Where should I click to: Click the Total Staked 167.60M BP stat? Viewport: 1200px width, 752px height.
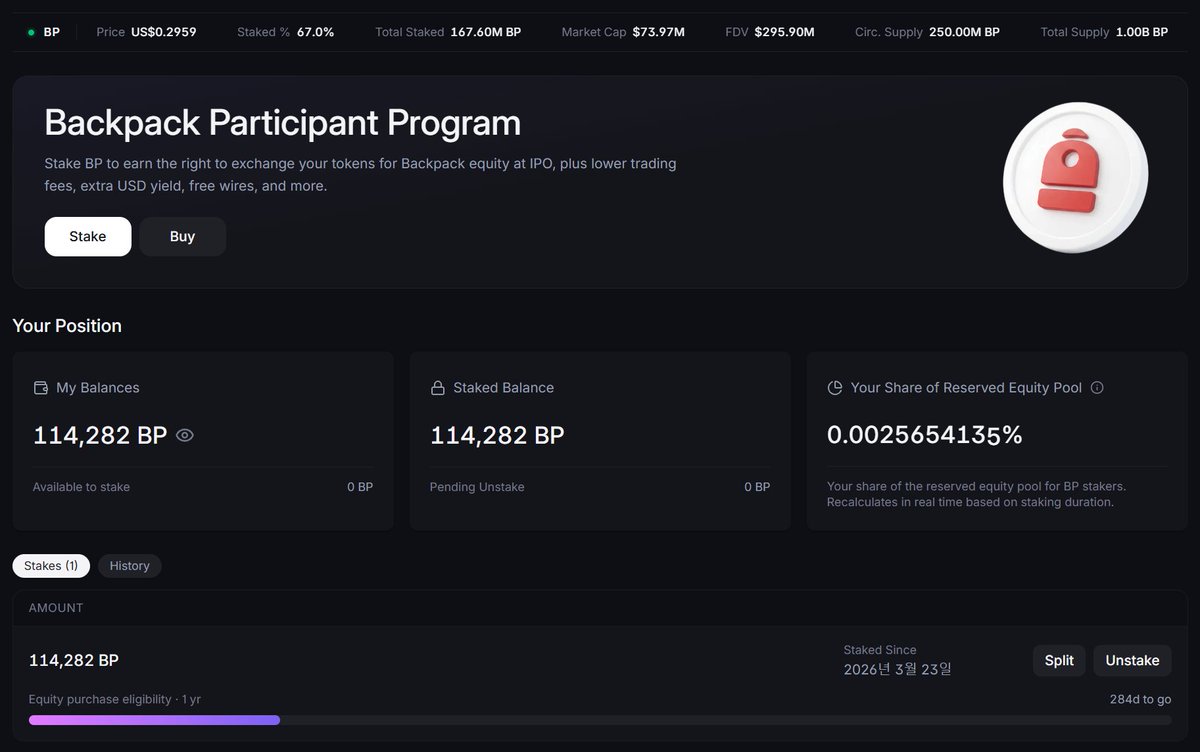(x=448, y=32)
